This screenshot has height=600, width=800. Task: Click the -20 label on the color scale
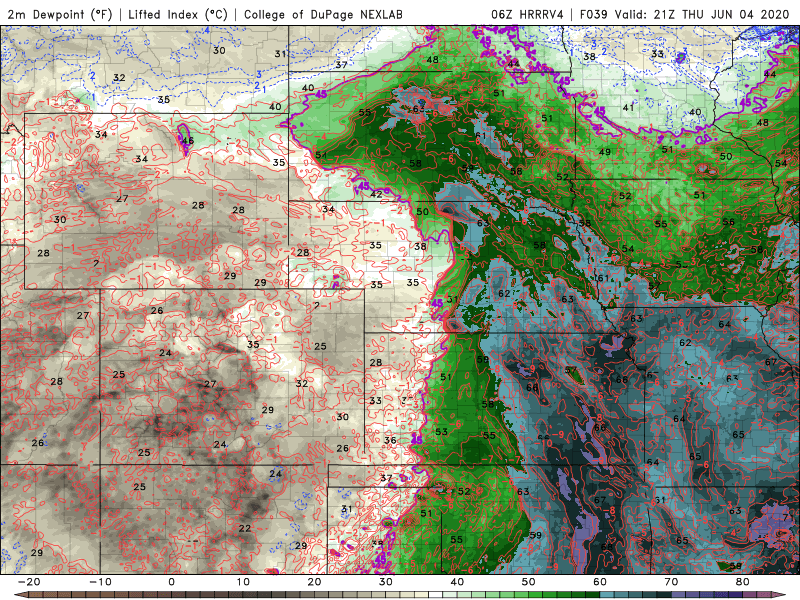click(29, 582)
